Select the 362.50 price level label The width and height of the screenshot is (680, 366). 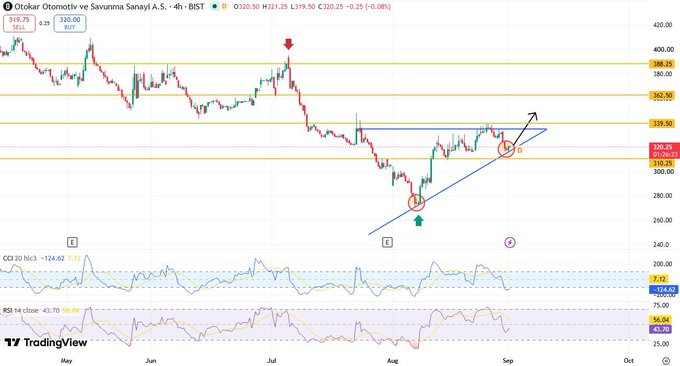(x=662, y=95)
